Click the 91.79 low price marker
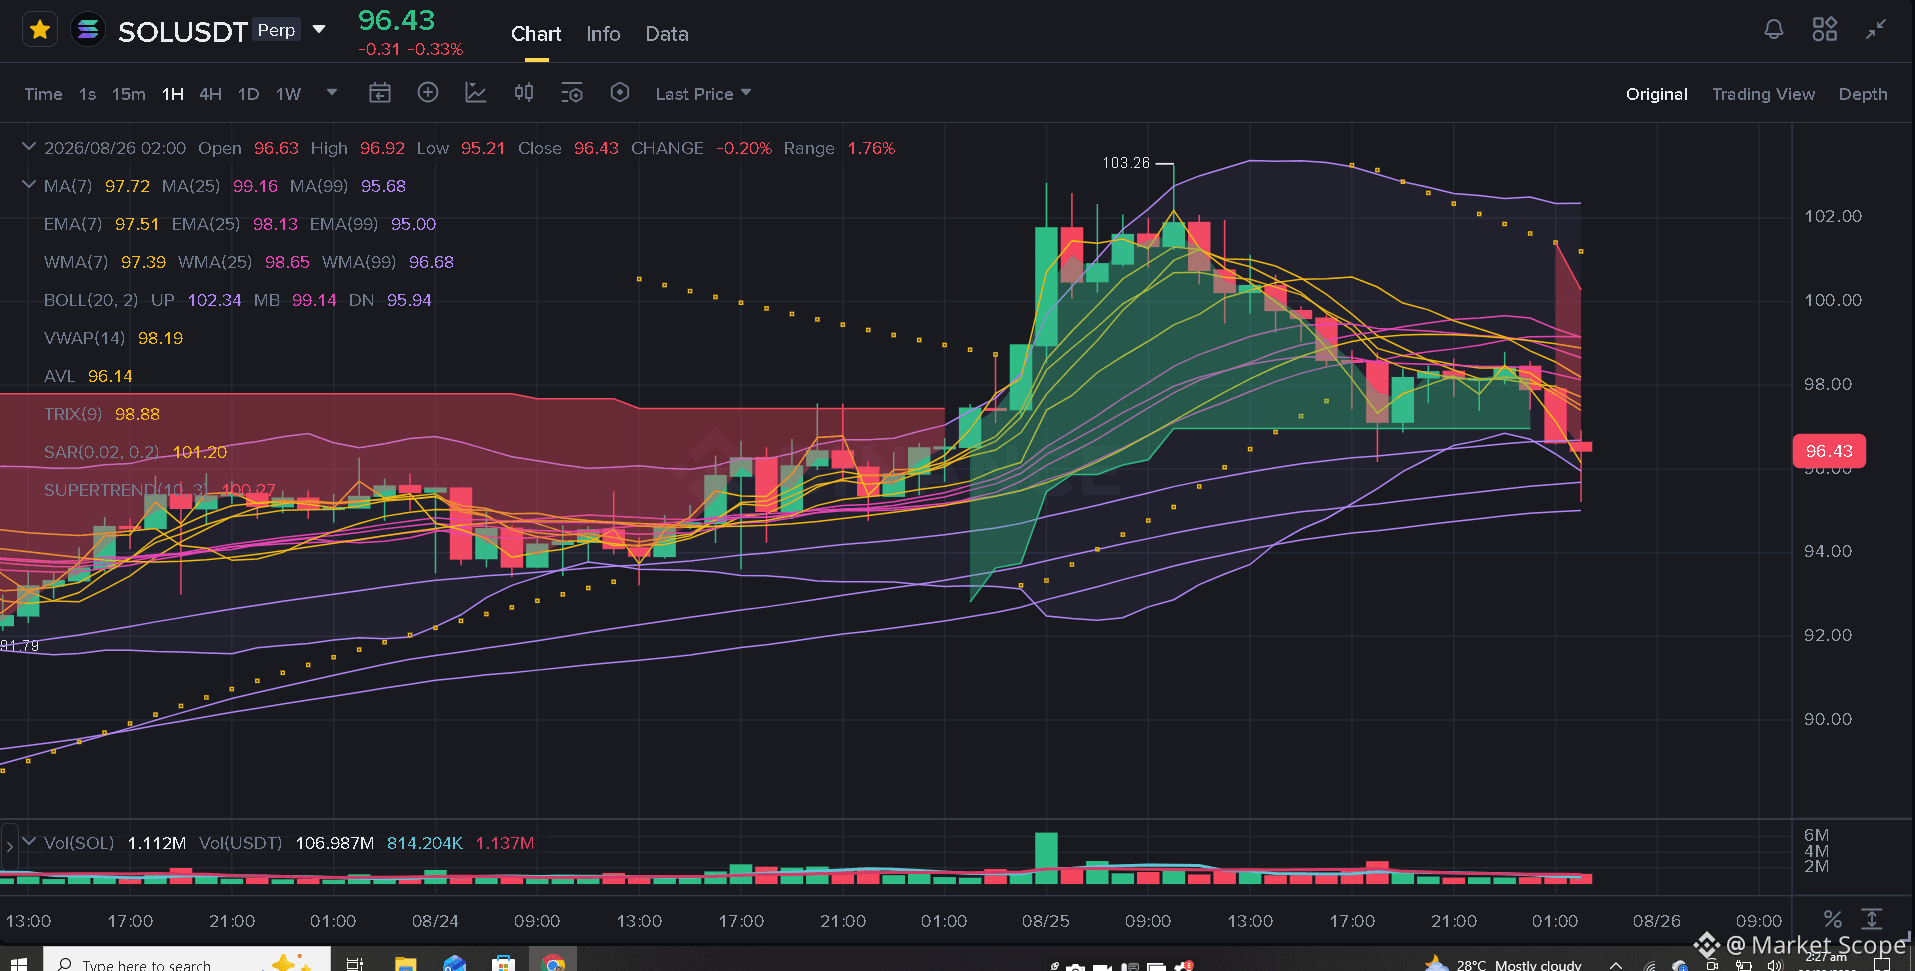 pos(20,646)
